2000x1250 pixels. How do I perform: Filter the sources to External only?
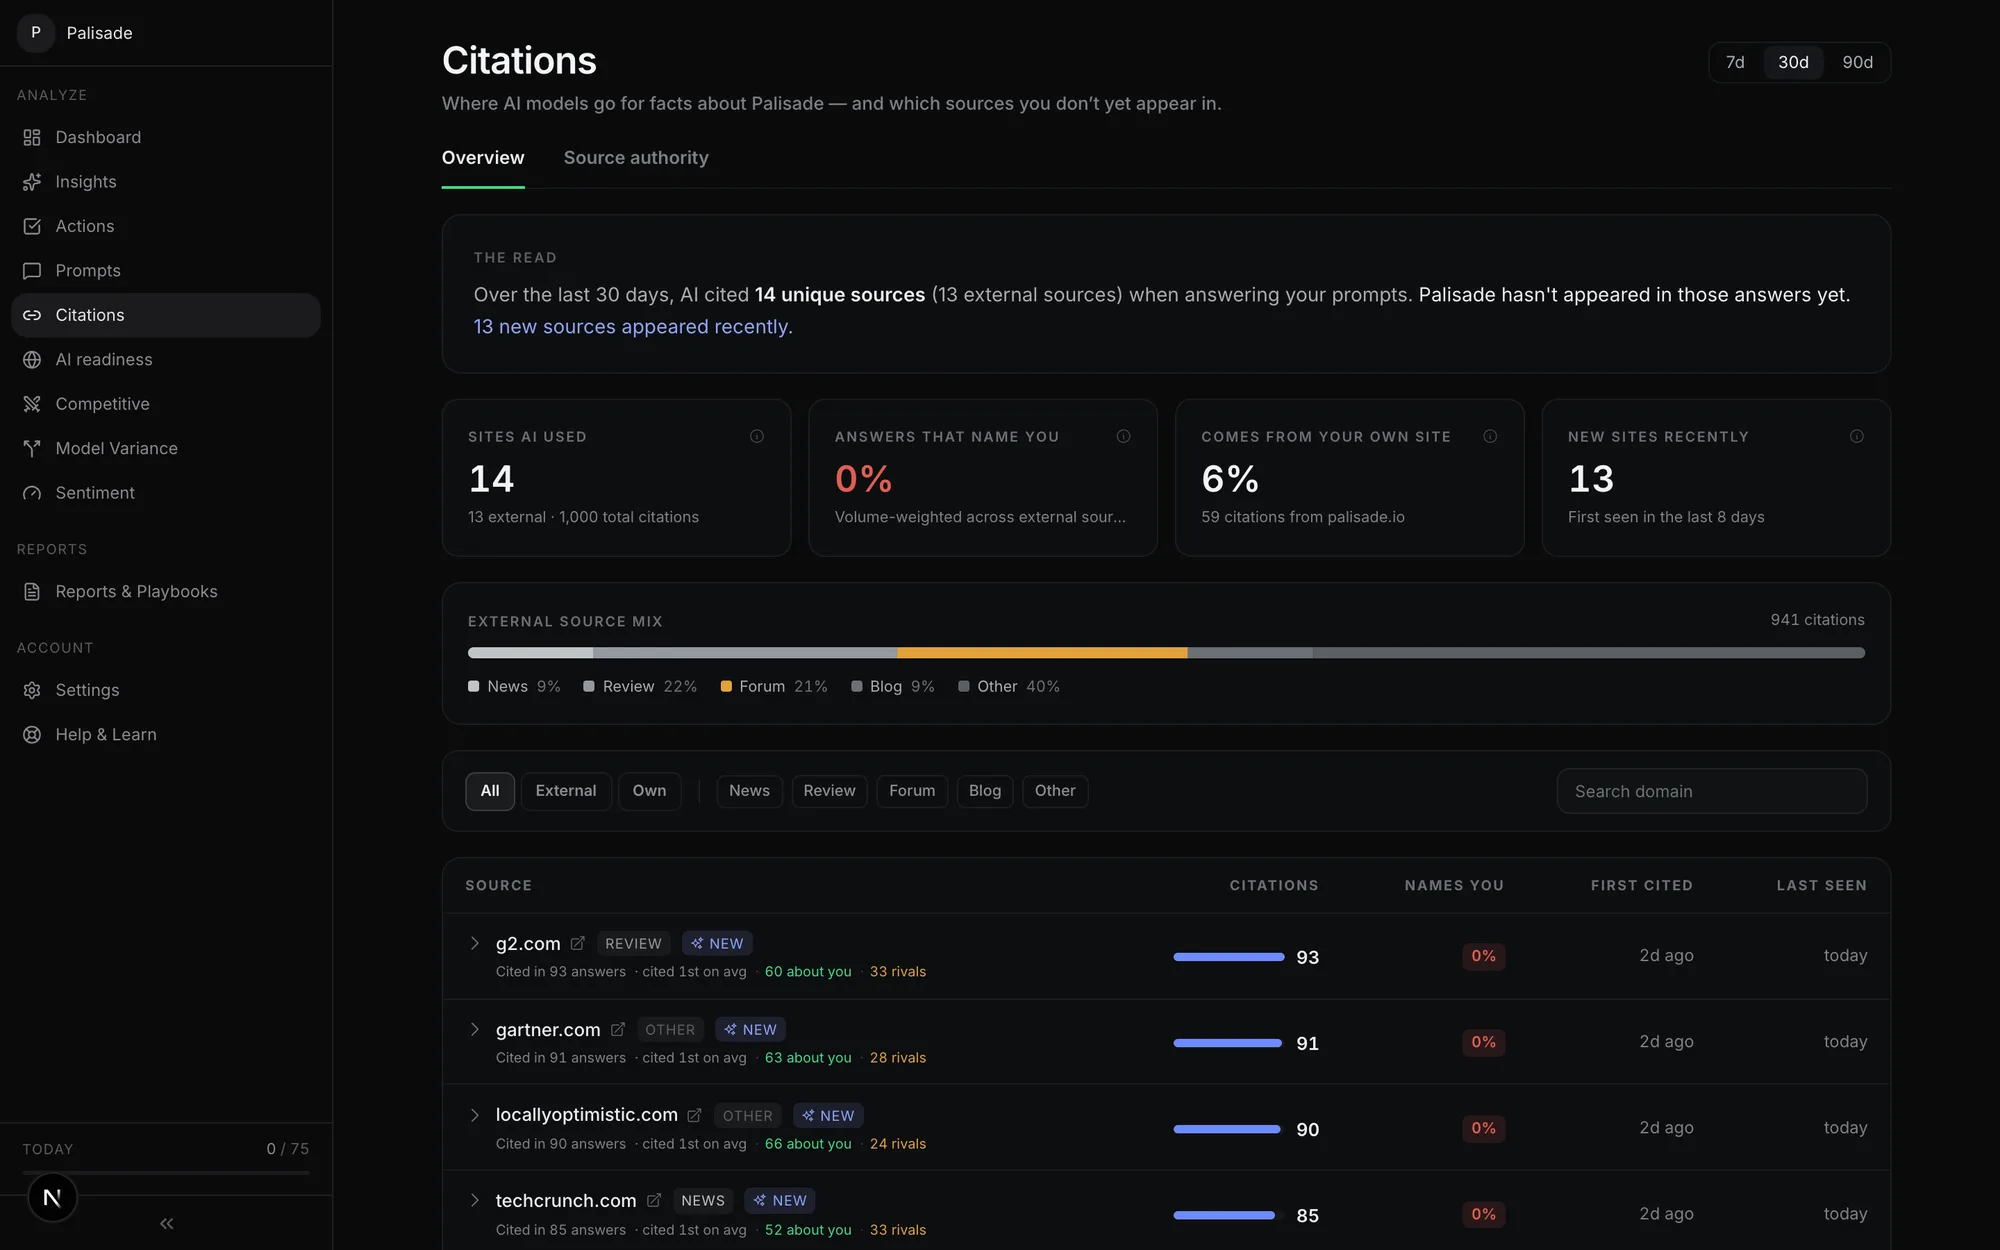coord(566,791)
